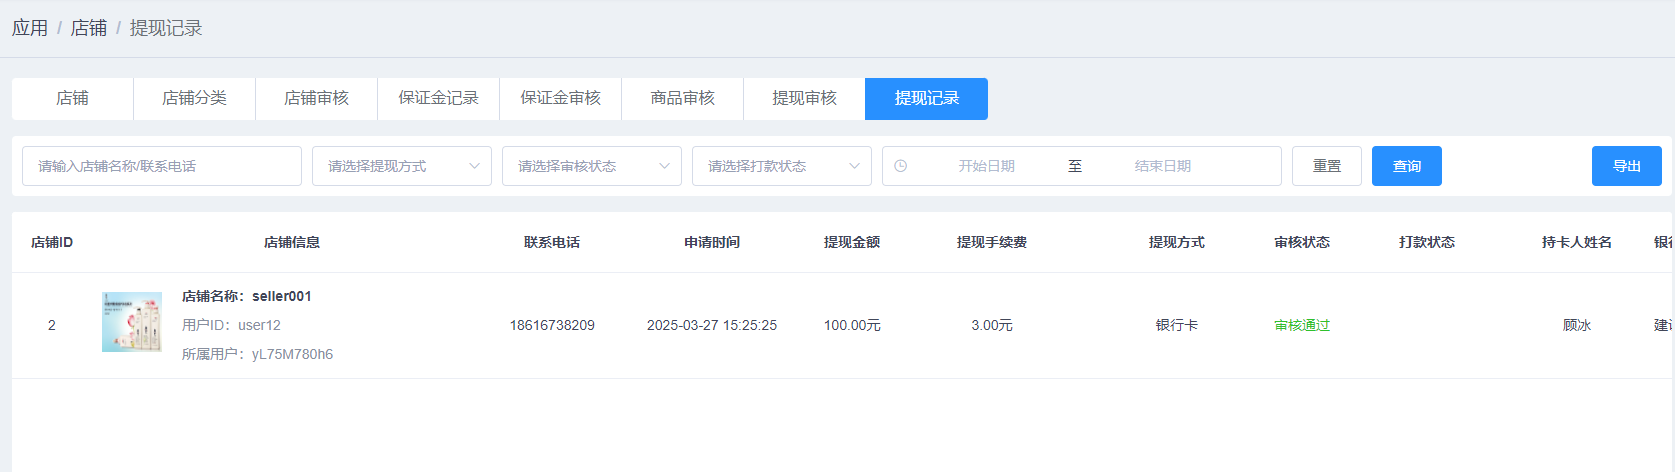Expand the withdrawal method dropdown
The height and width of the screenshot is (472, 1675).
401,166
